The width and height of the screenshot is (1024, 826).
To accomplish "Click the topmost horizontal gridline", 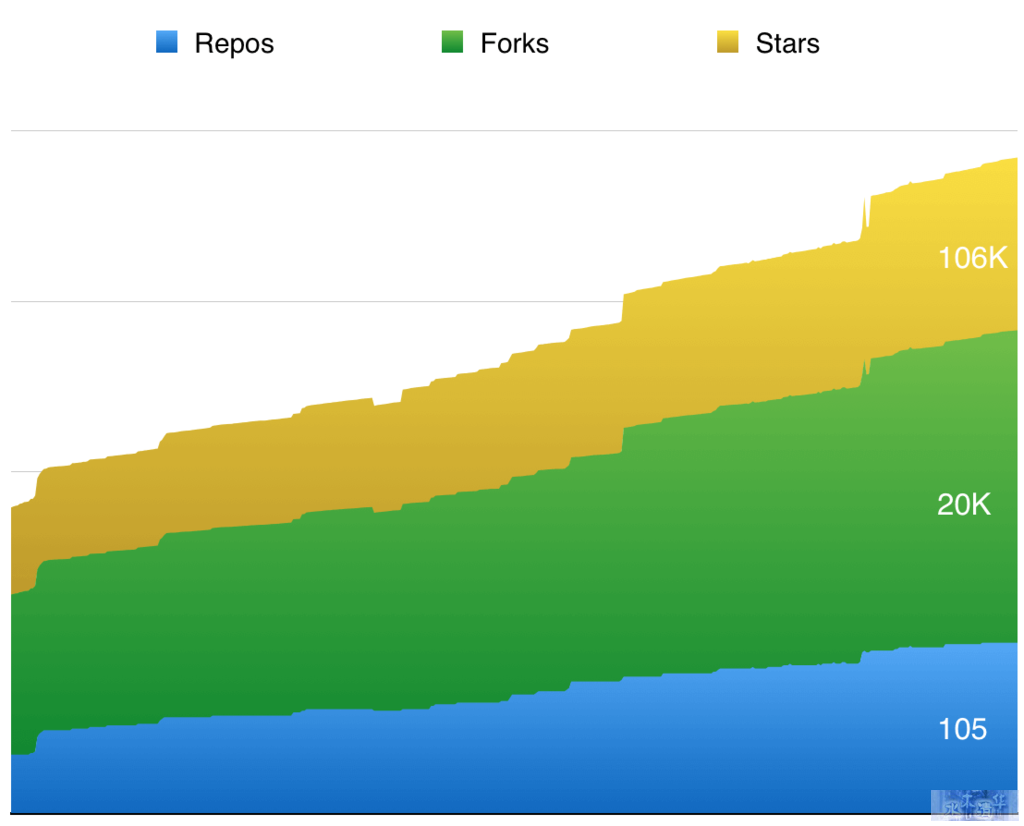I will tap(514, 131).
